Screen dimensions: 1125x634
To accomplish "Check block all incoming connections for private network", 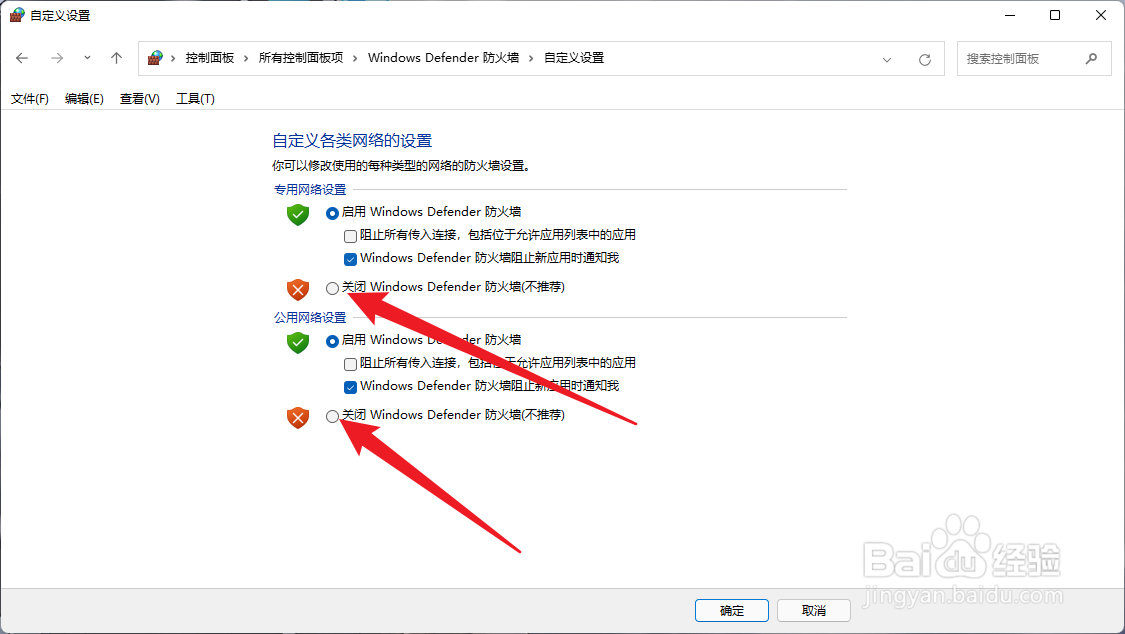I will 350,236.
